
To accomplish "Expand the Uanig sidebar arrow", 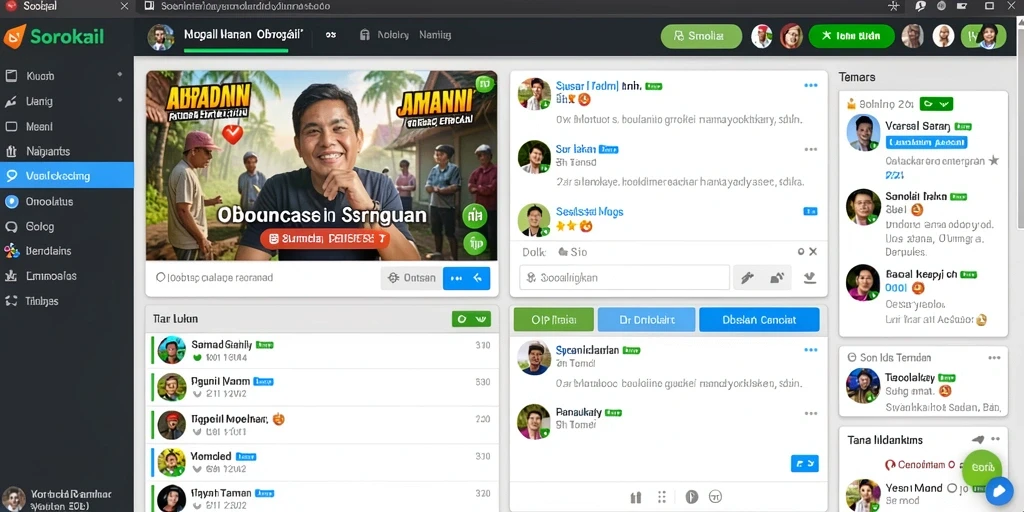I will tap(120, 101).
